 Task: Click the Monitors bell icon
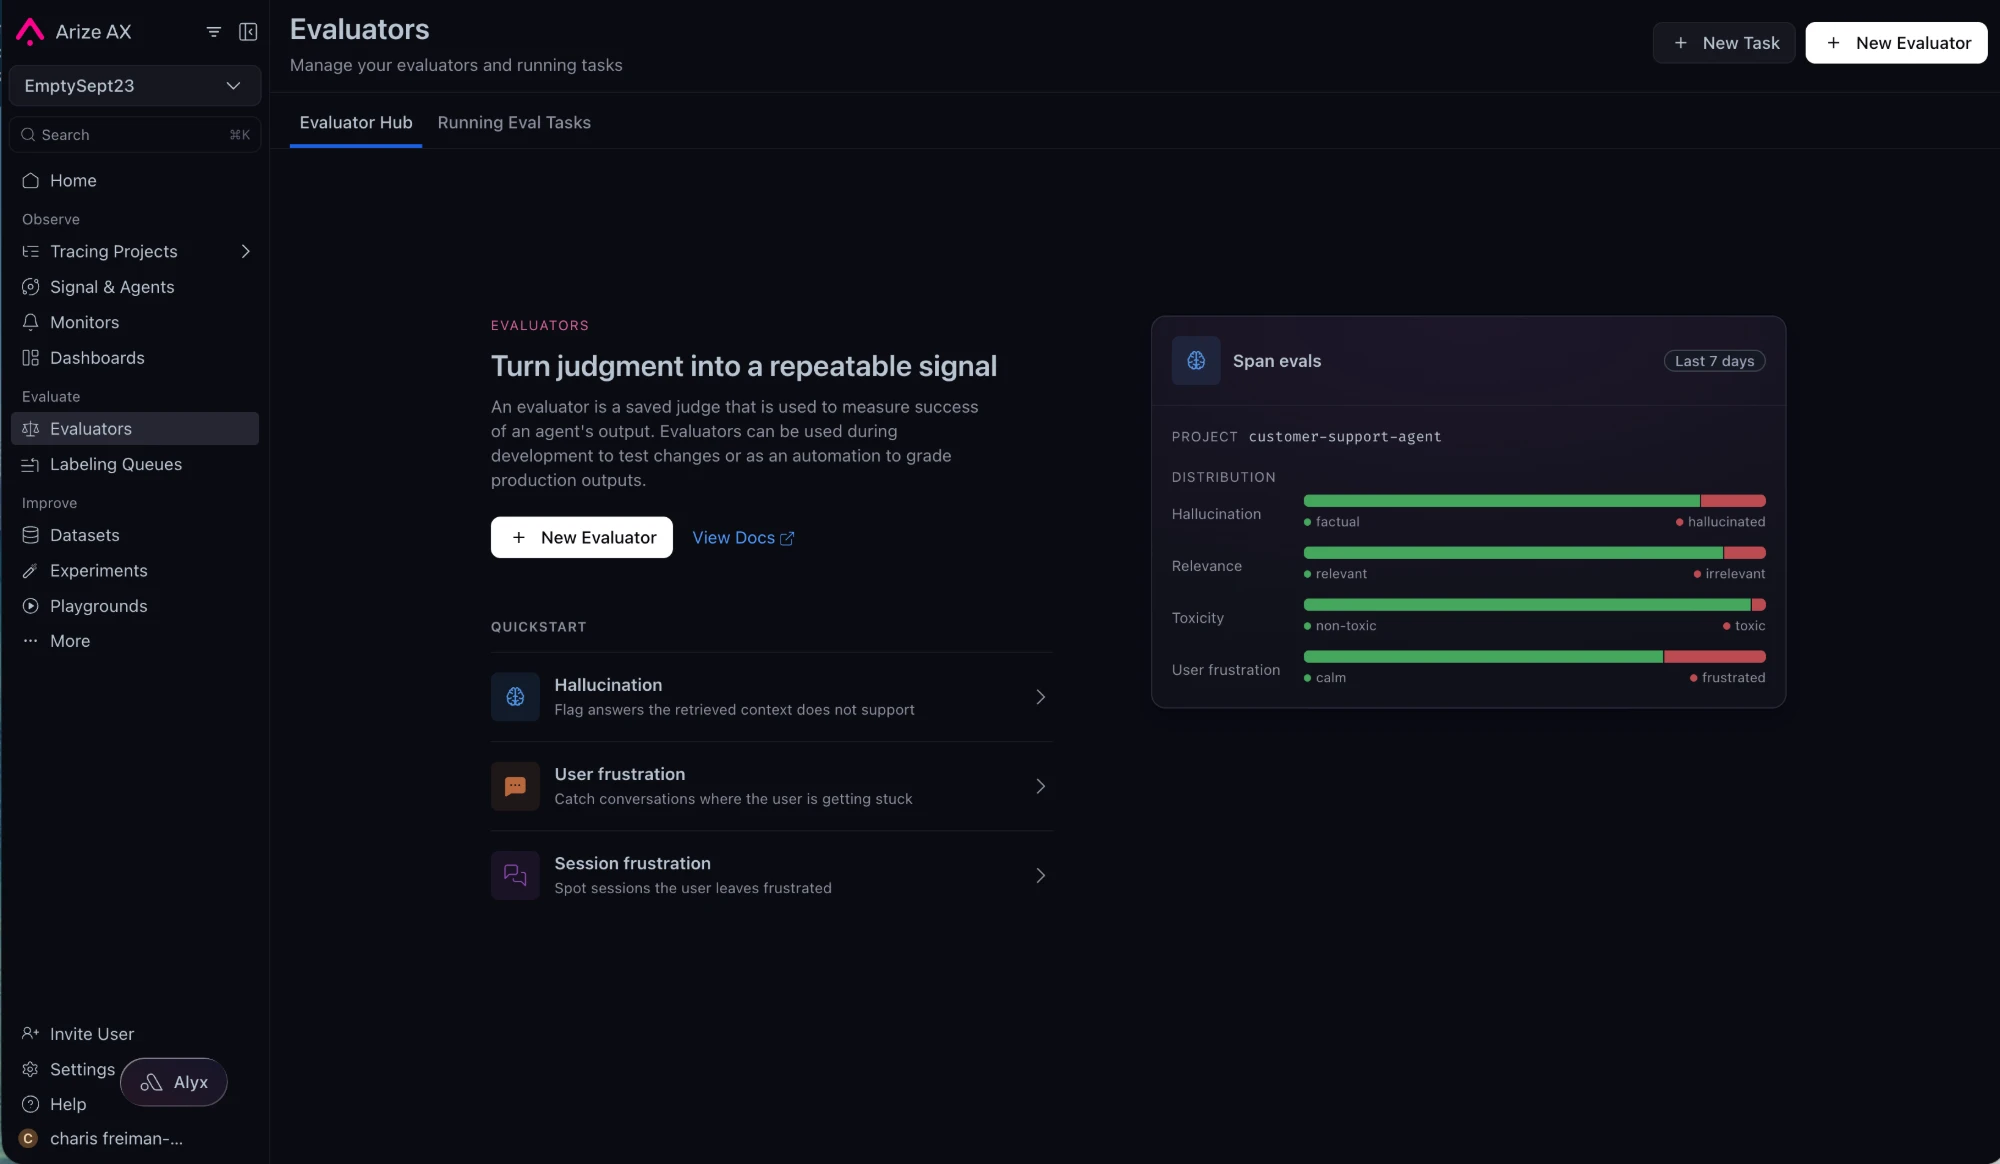click(31, 323)
